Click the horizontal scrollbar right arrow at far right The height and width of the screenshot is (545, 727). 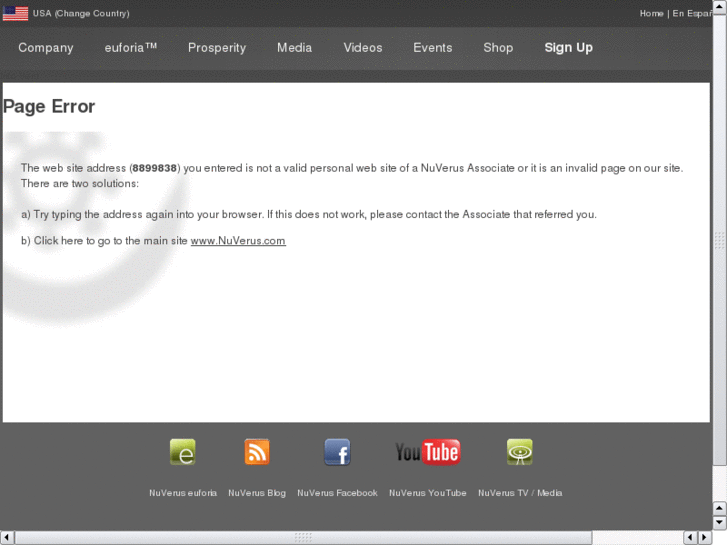705,538
